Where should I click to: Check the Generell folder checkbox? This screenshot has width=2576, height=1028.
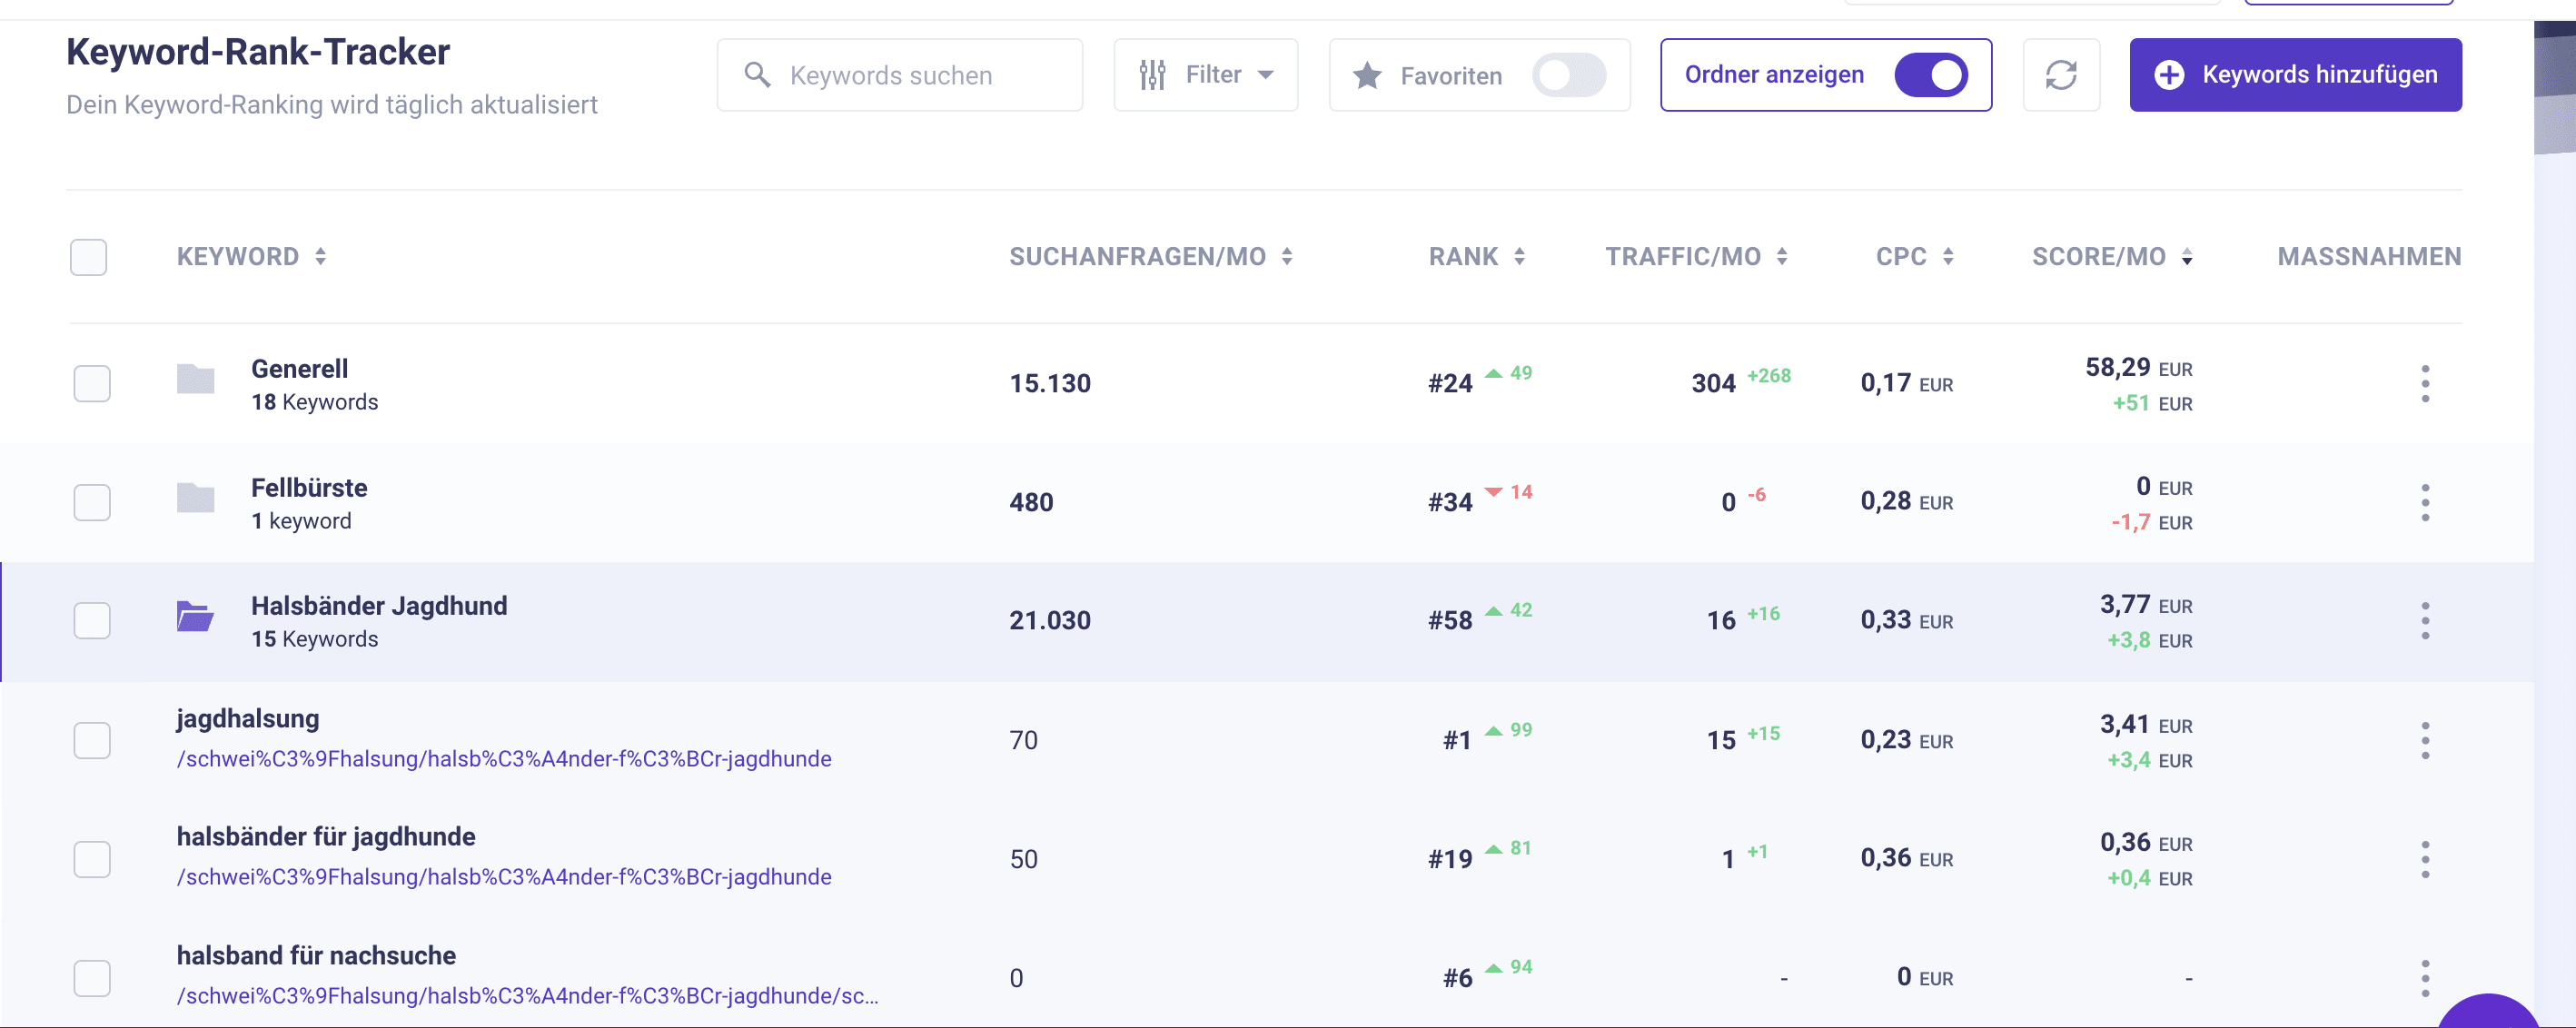pos(92,384)
